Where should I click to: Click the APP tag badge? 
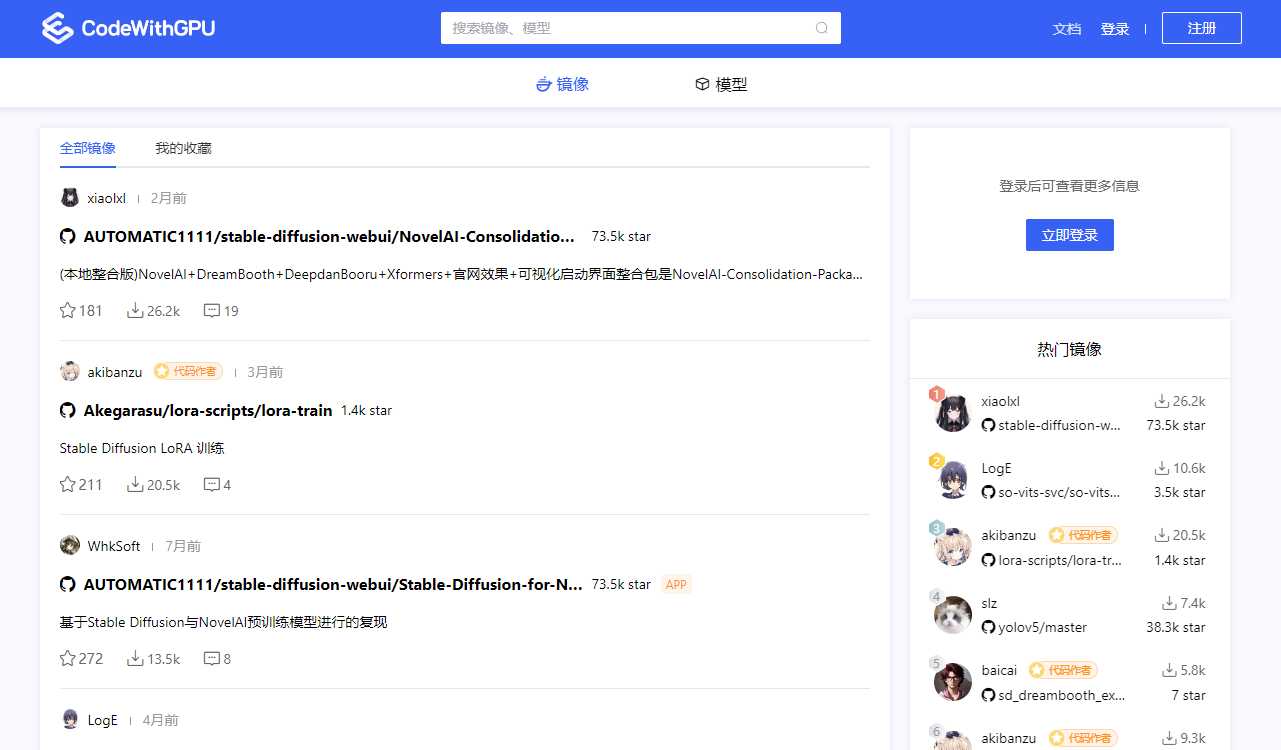pyautogui.click(x=676, y=584)
